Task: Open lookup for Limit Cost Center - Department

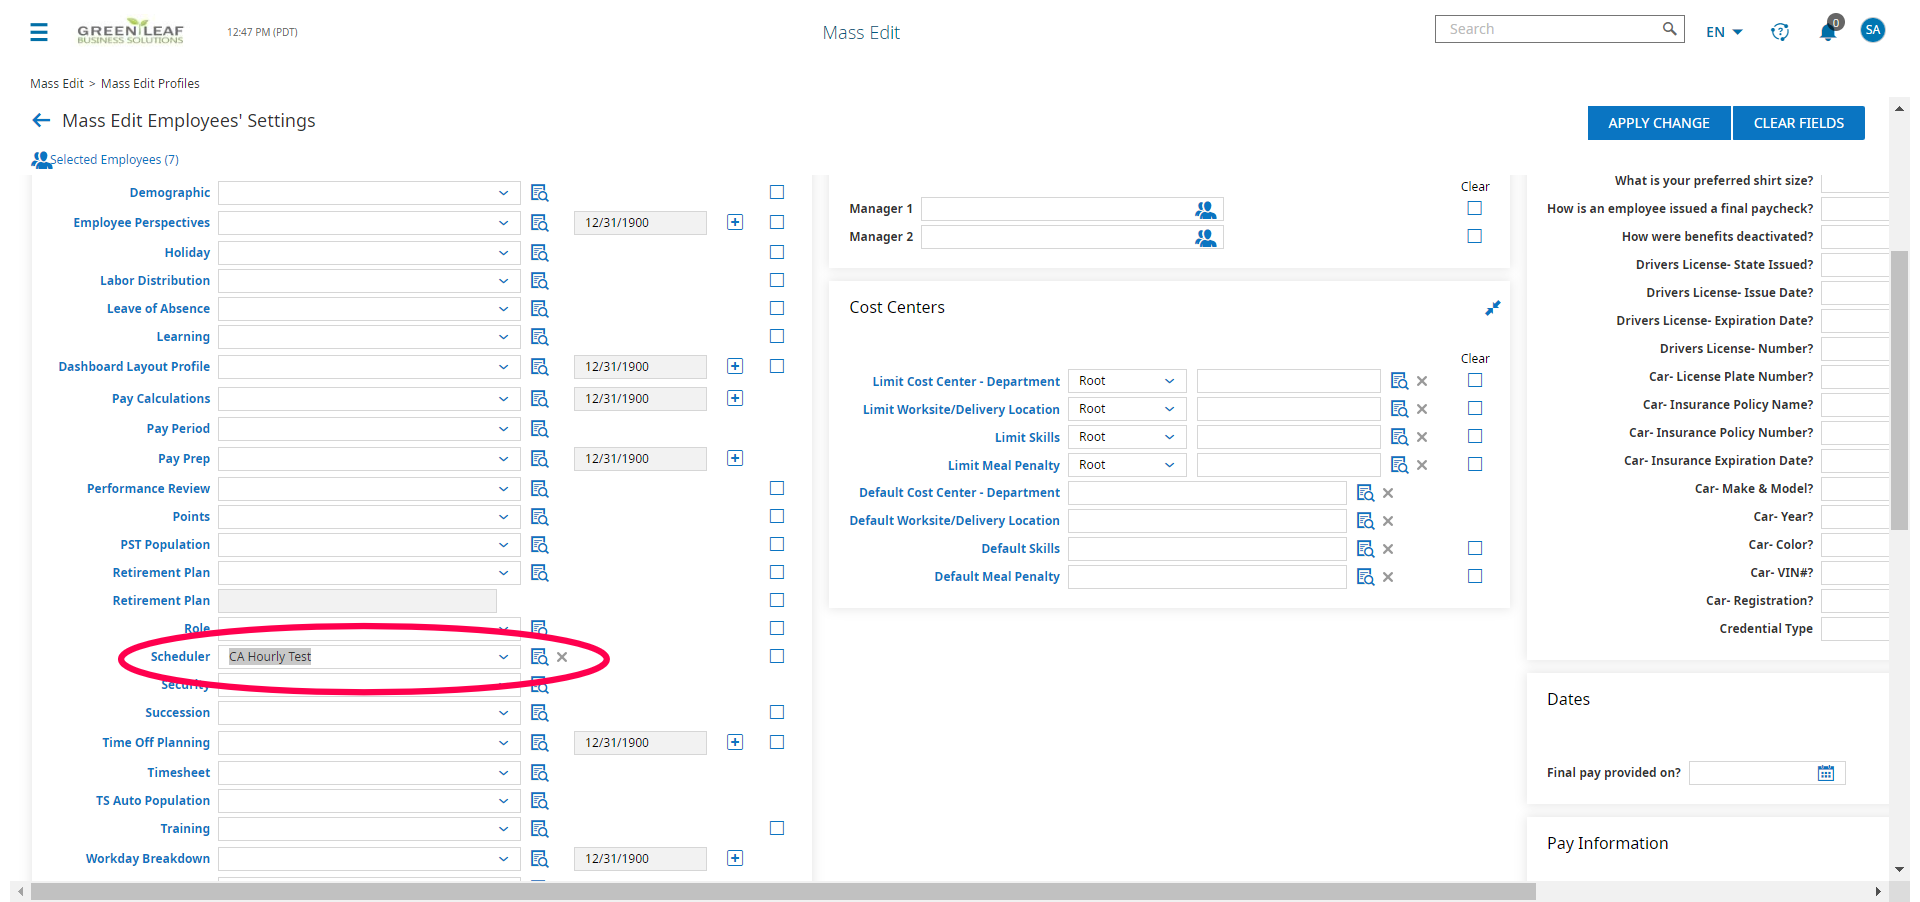Action: click(1399, 381)
